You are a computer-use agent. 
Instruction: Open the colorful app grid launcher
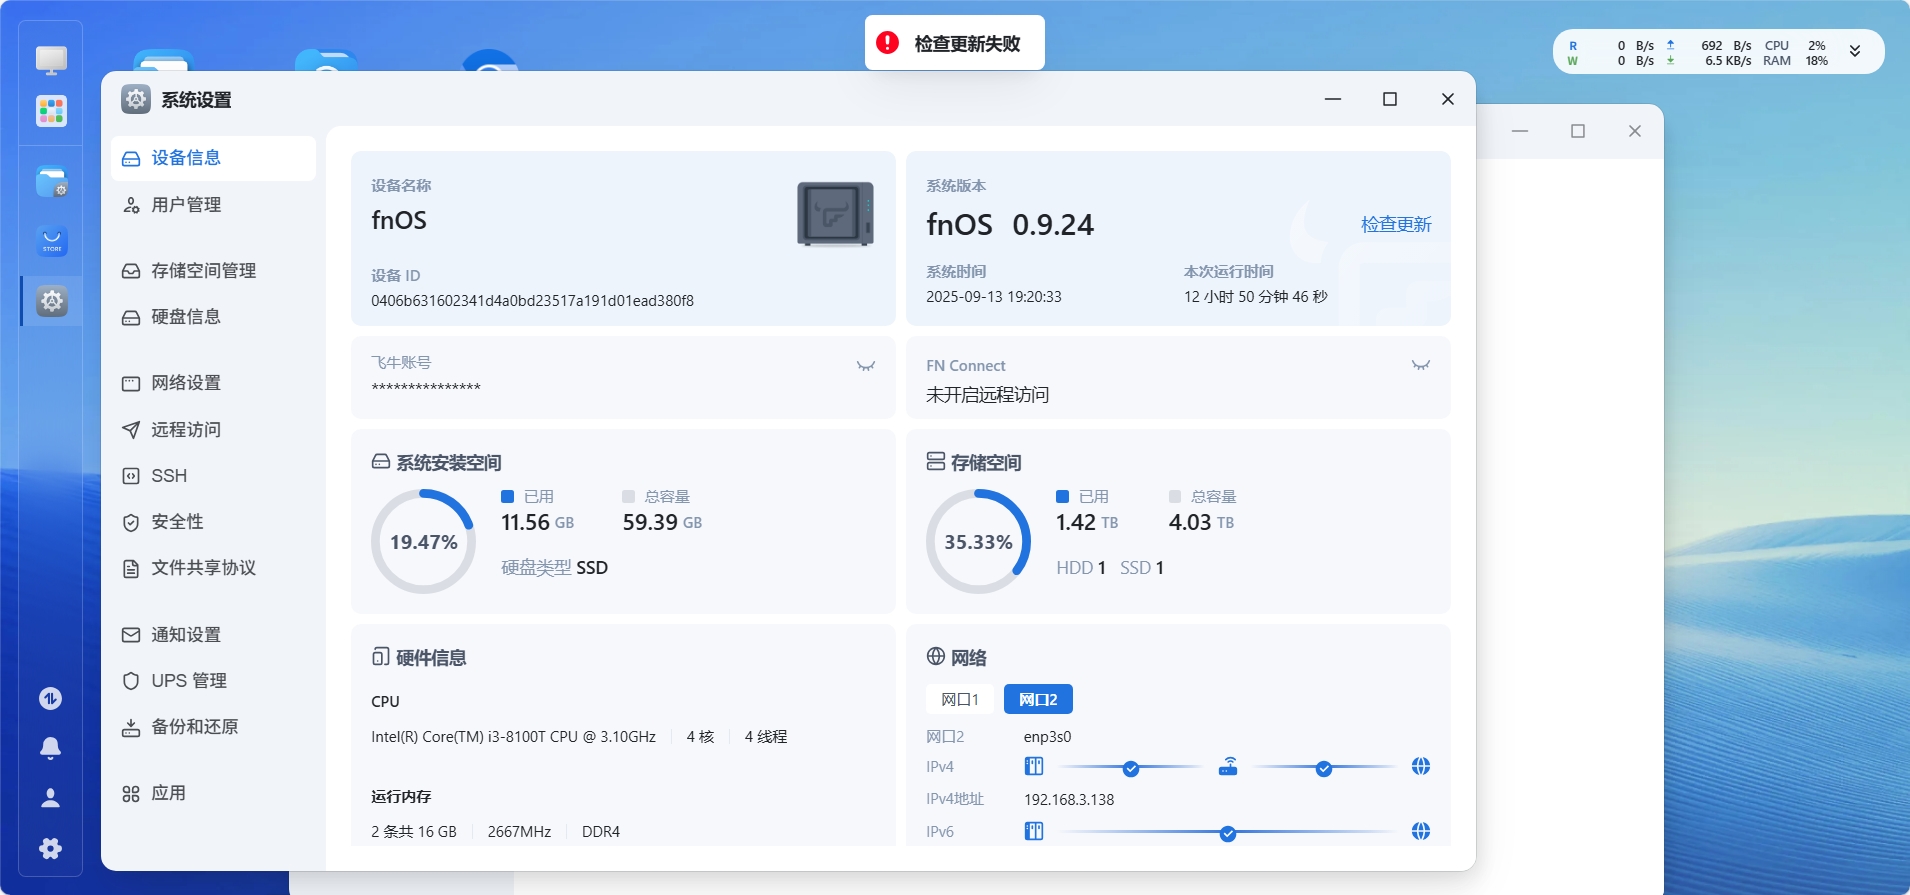(51, 111)
